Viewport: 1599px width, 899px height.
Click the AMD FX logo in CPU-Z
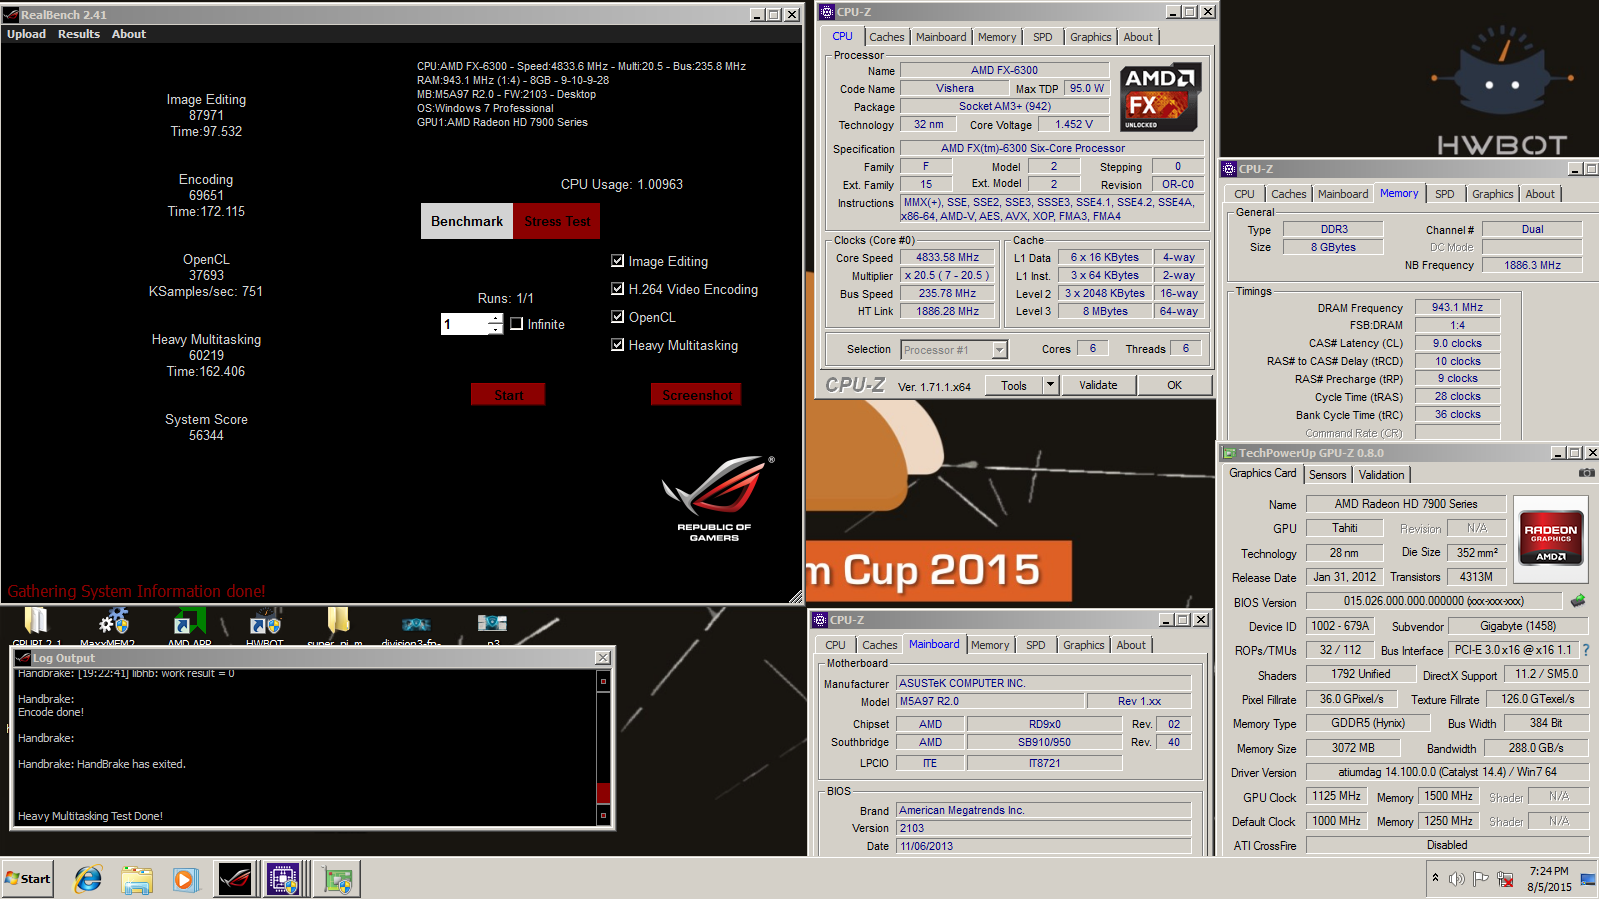[x=1160, y=98]
